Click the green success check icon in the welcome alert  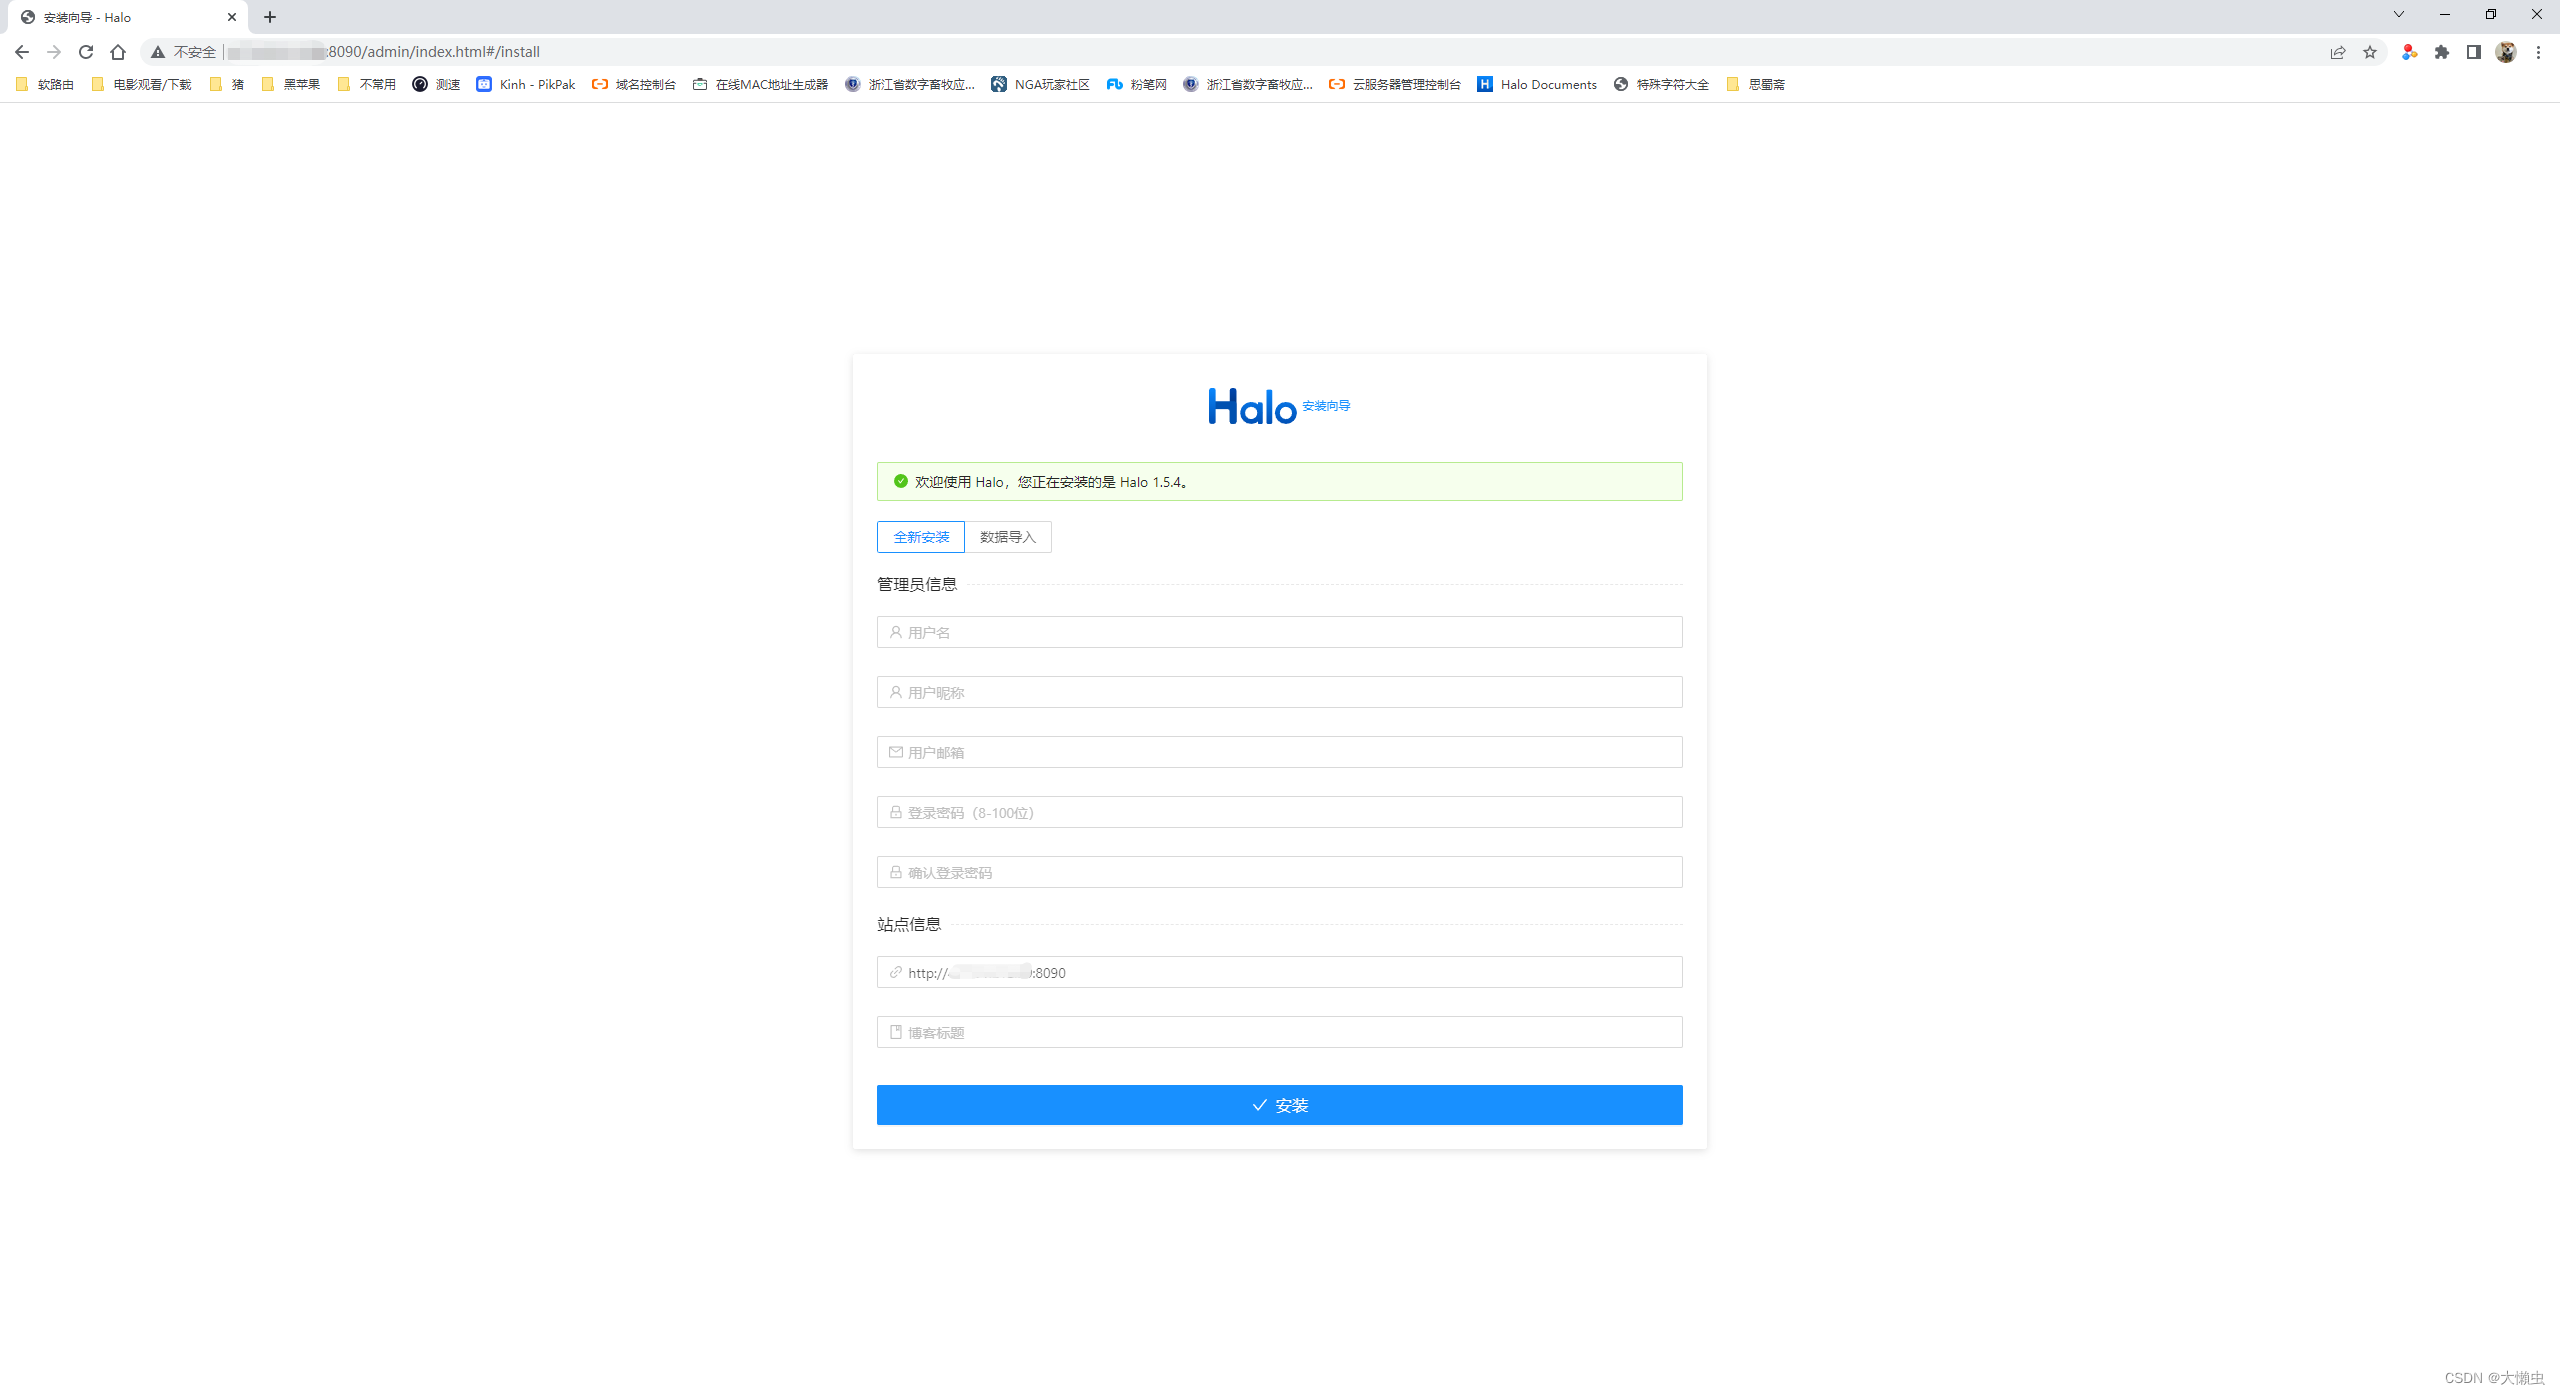901,481
